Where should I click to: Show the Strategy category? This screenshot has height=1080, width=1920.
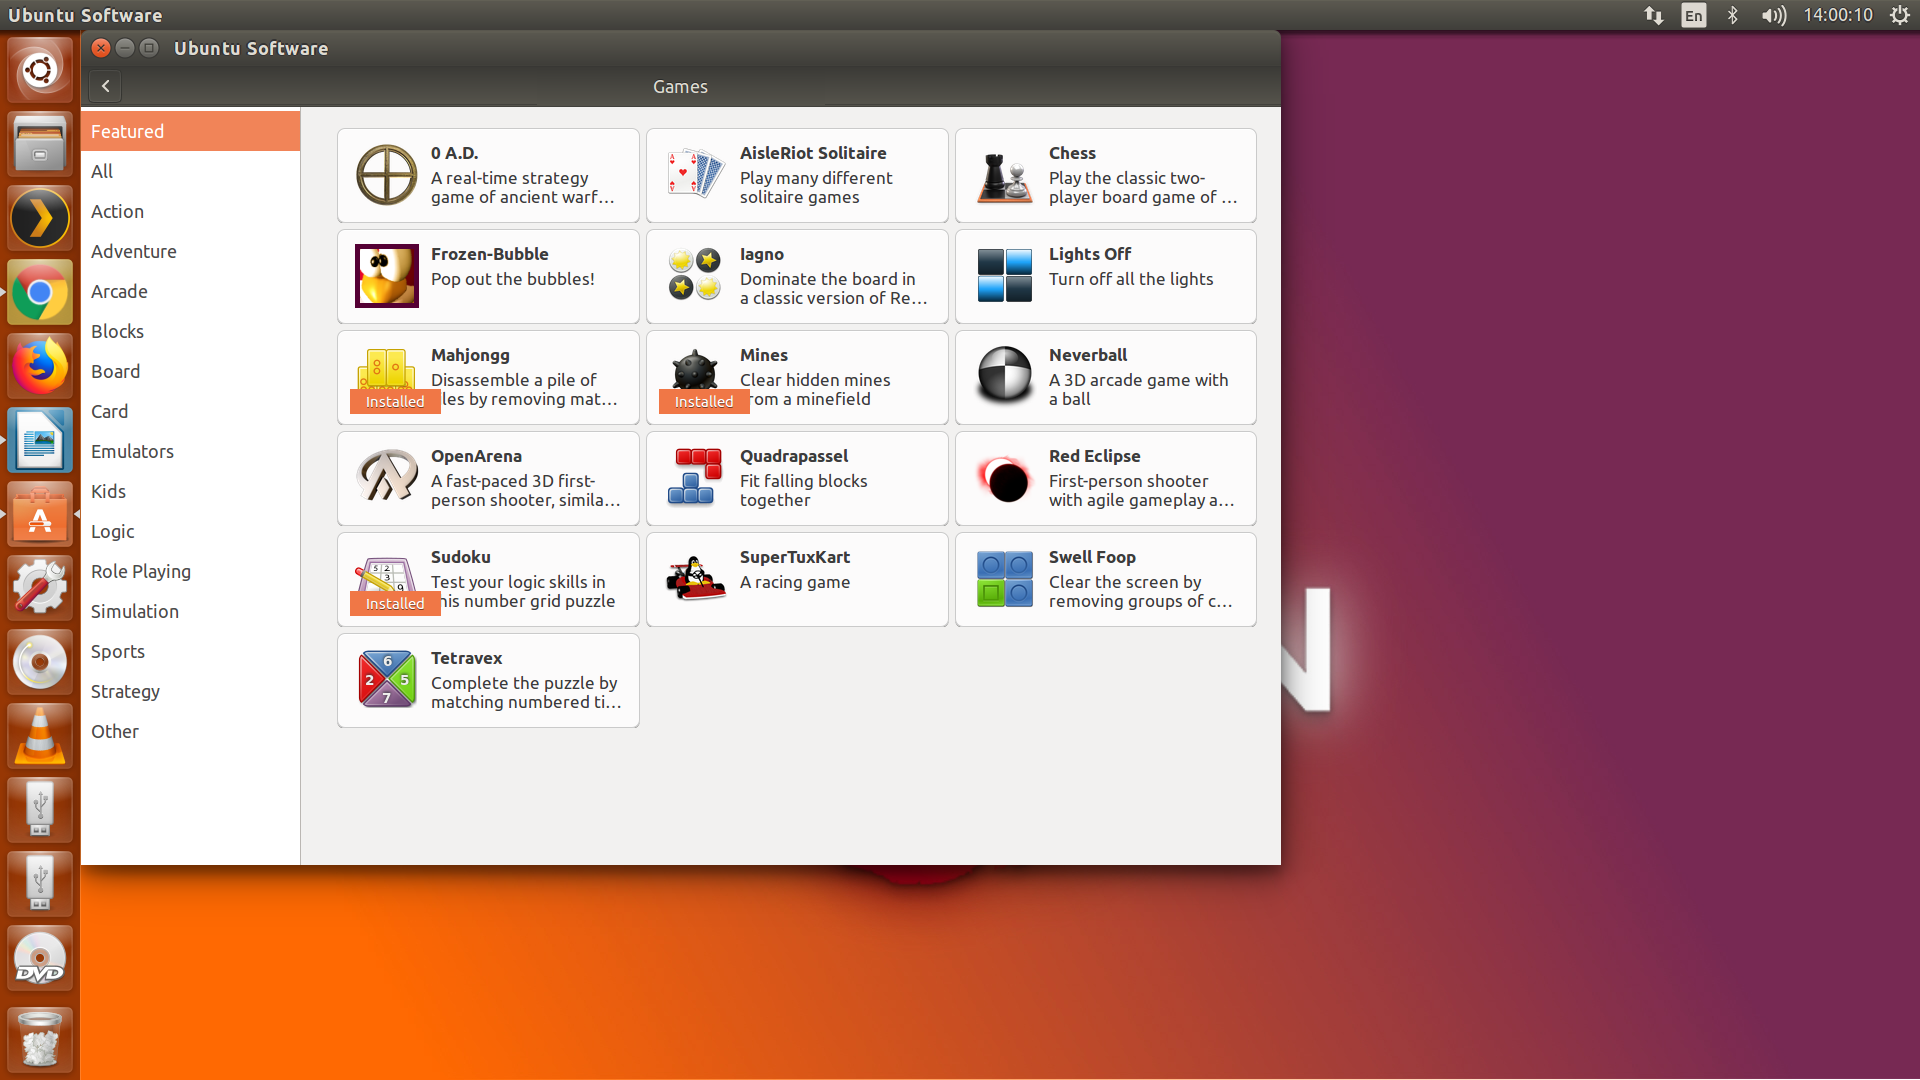point(190,691)
